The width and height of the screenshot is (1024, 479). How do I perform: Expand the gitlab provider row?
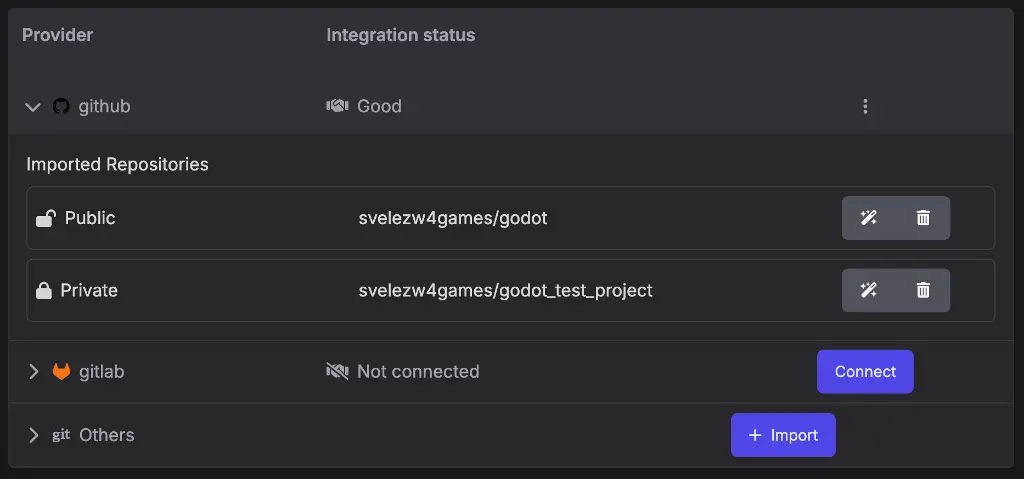tap(34, 372)
